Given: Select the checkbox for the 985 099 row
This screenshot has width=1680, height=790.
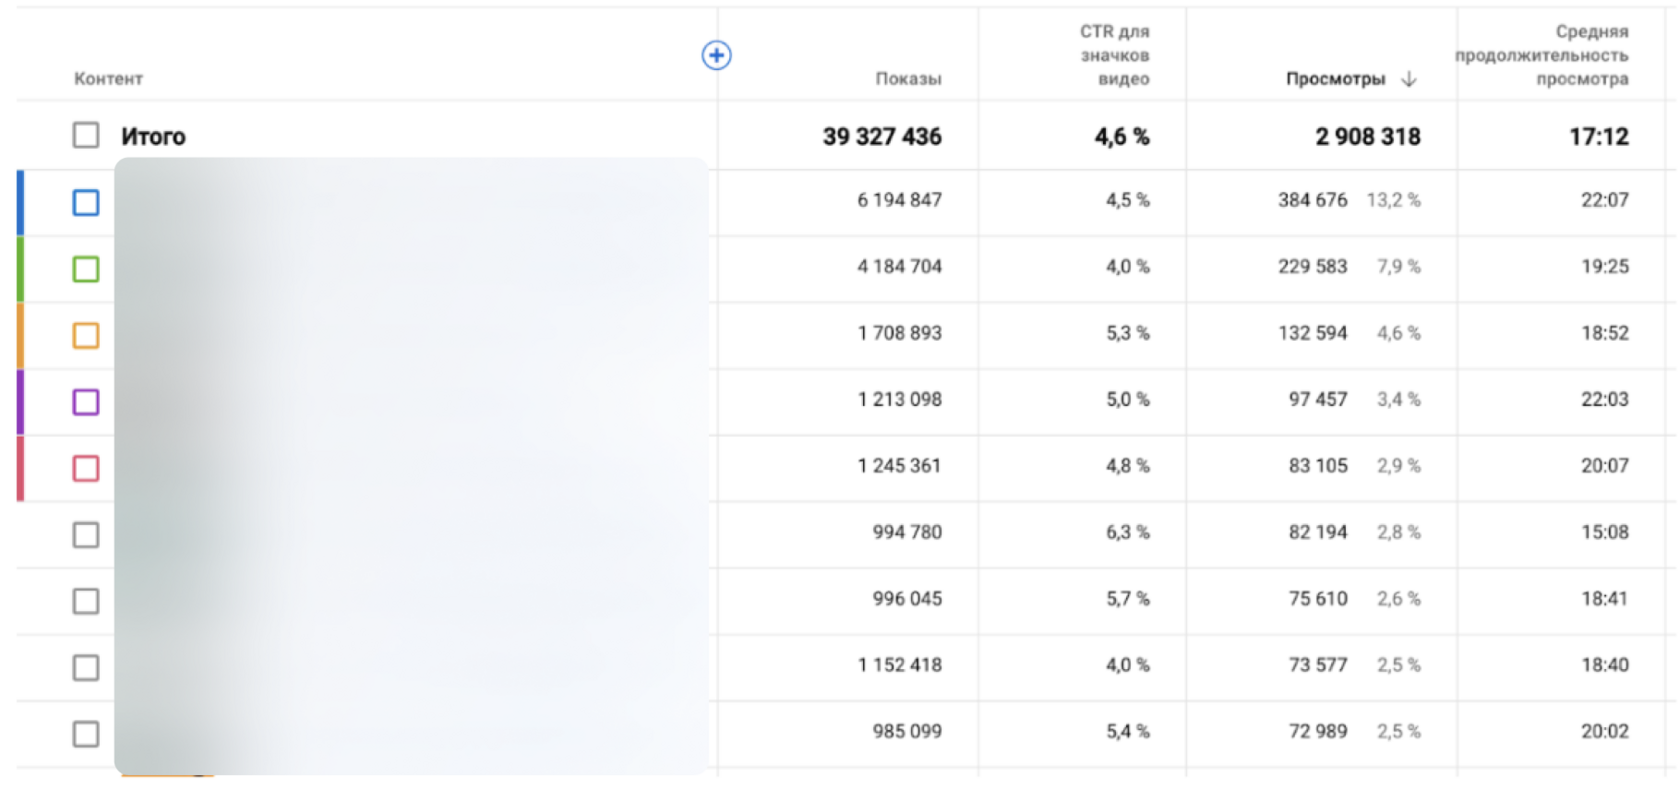Looking at the screenshot, I should (x=86, y=734).
